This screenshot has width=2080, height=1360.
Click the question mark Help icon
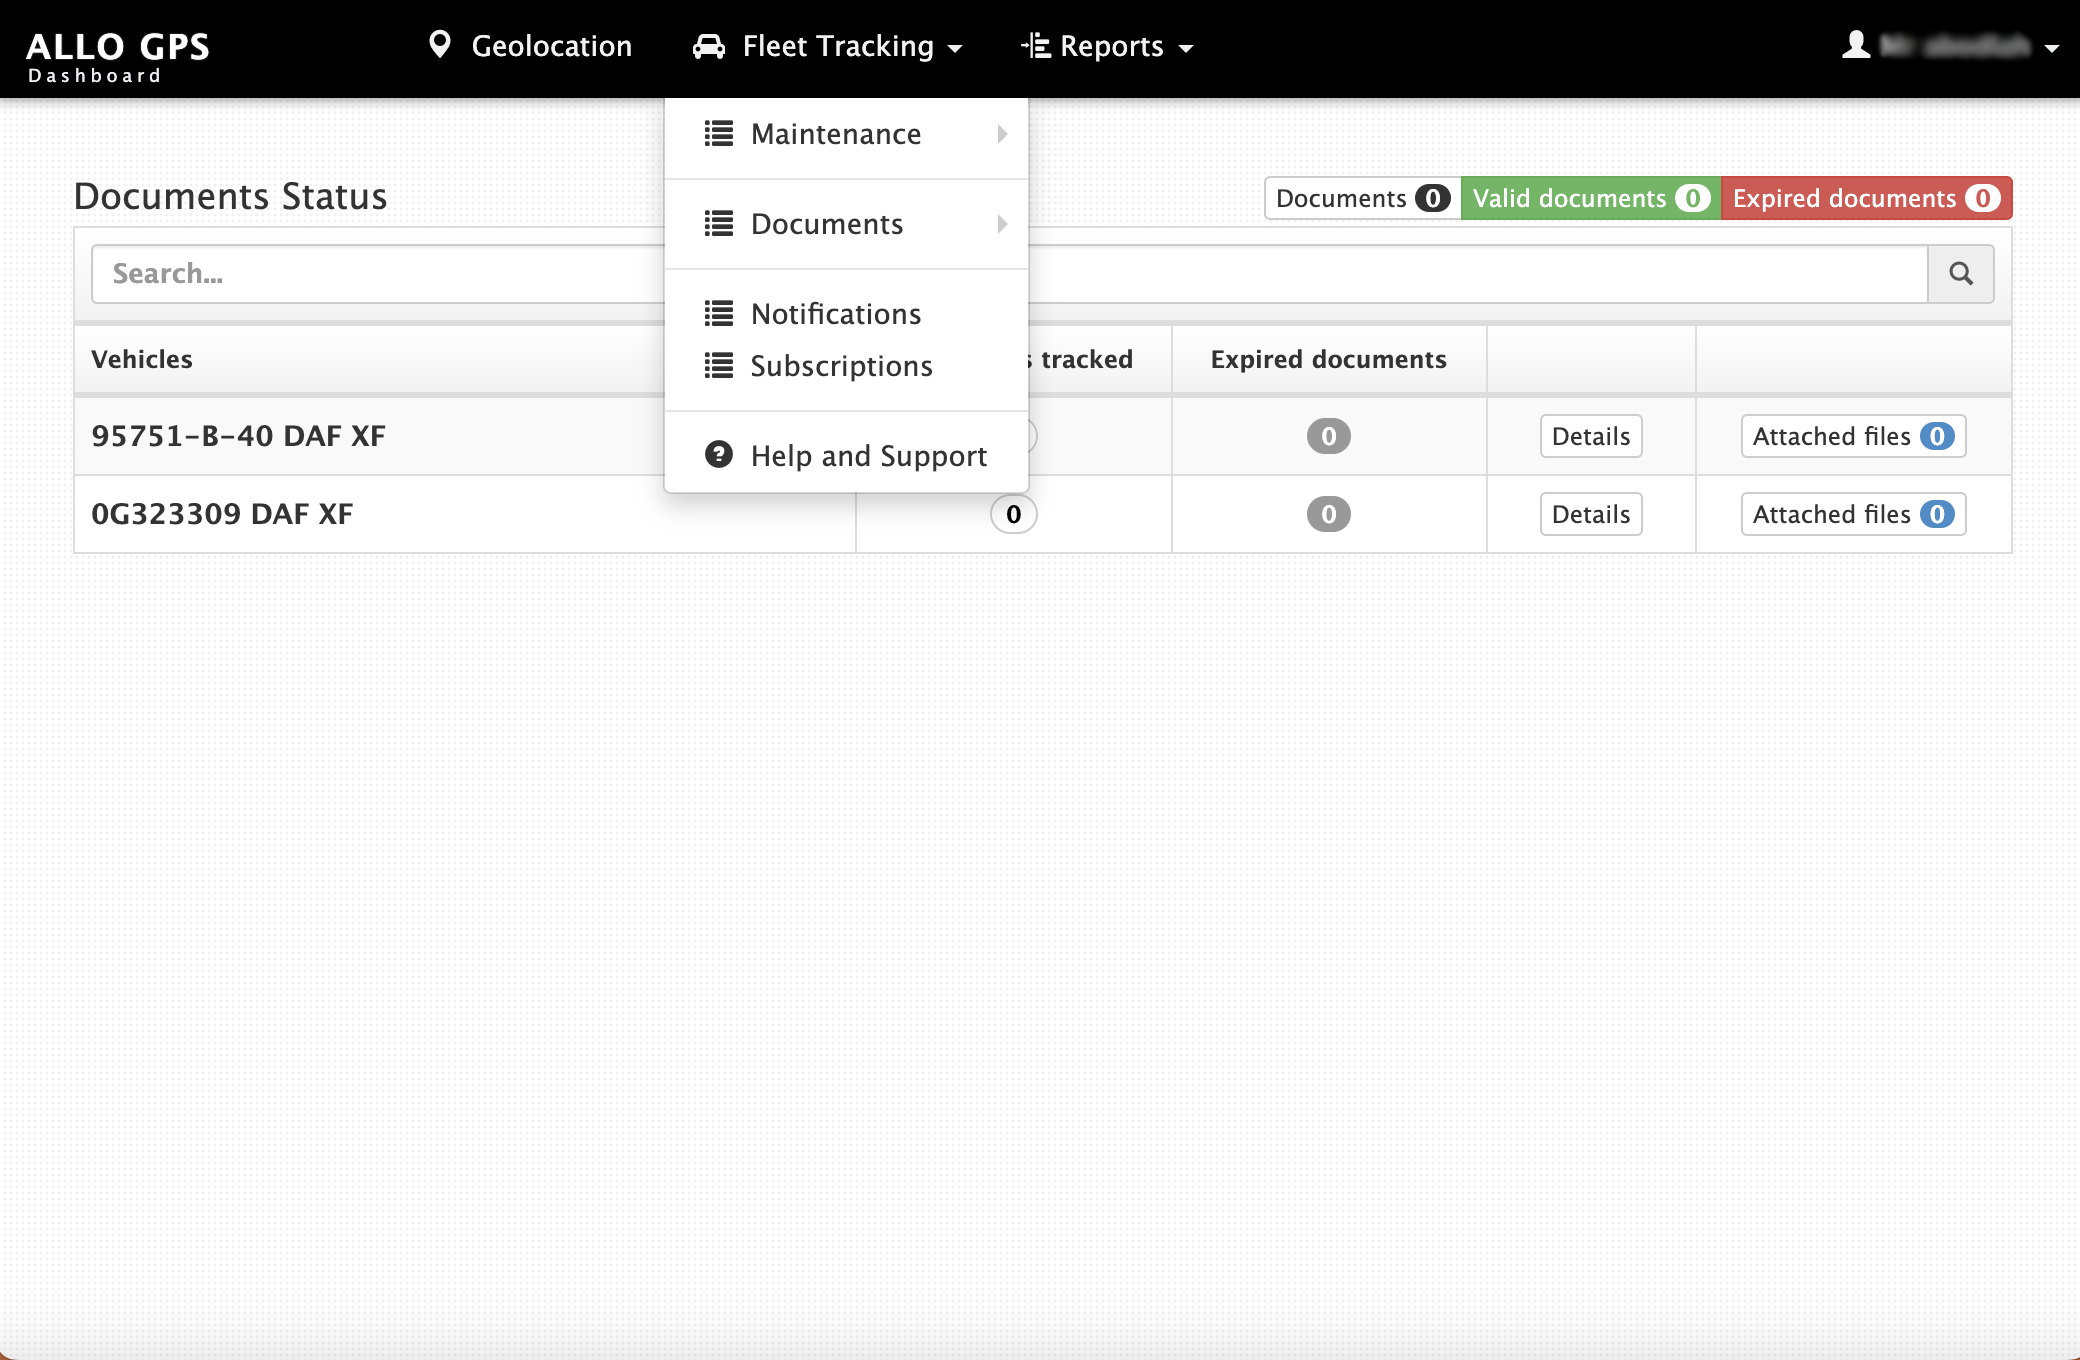pos(718,455)
